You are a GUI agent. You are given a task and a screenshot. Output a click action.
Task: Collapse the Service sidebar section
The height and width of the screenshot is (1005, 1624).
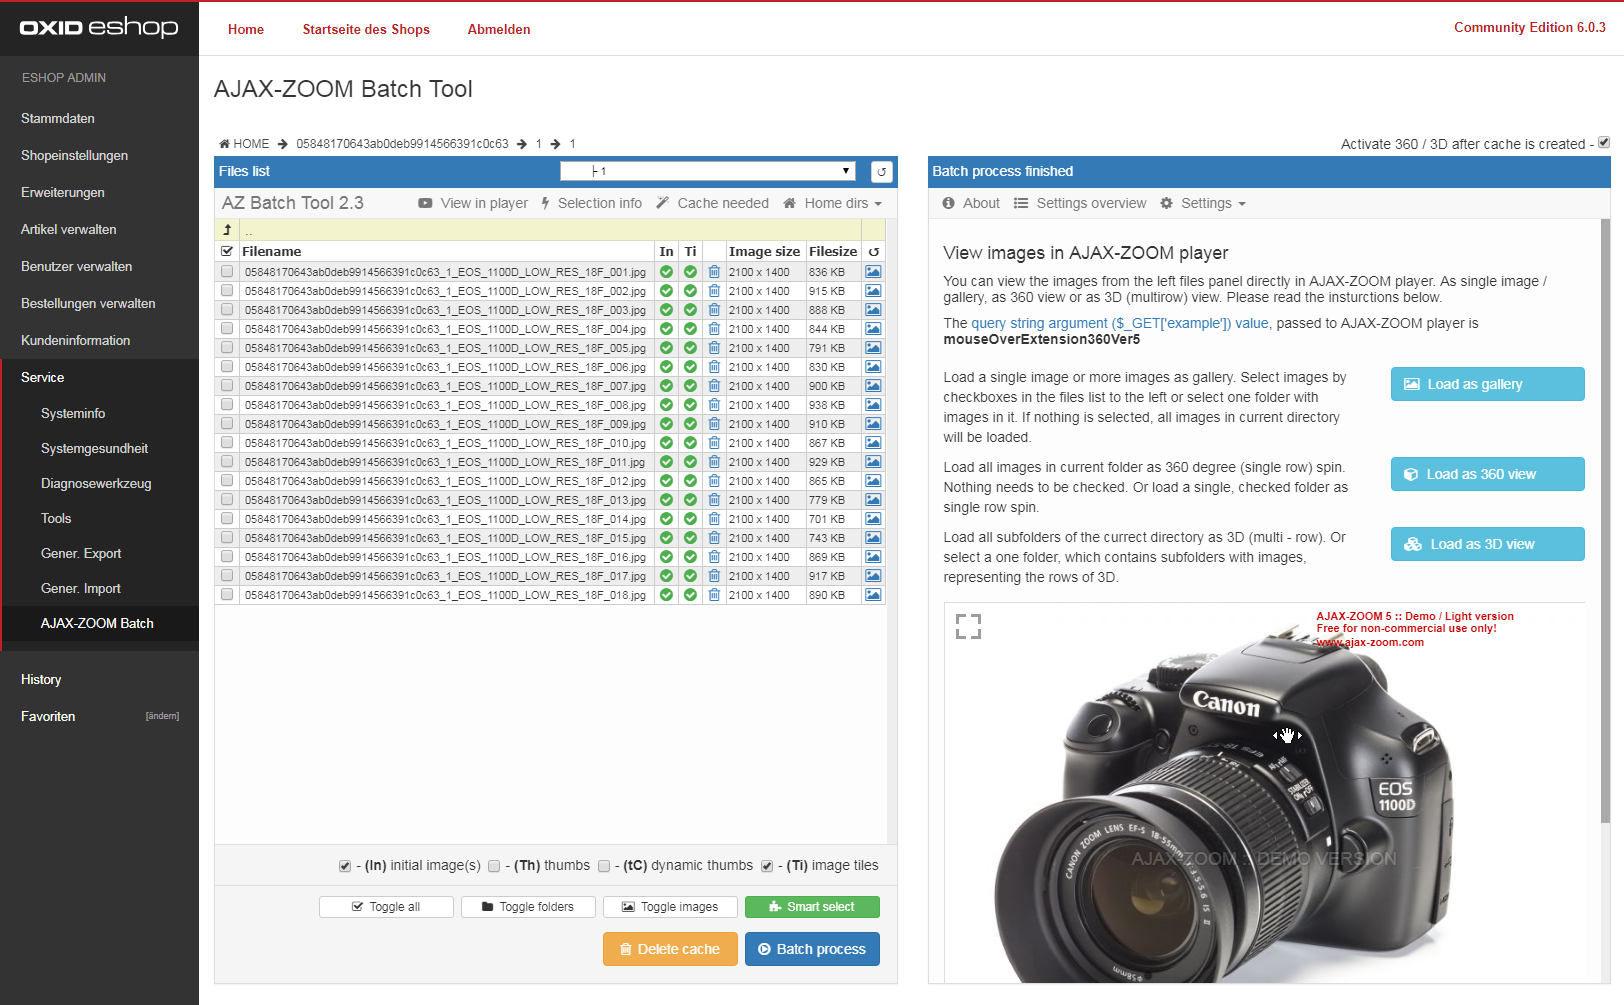tap(99, 377)
